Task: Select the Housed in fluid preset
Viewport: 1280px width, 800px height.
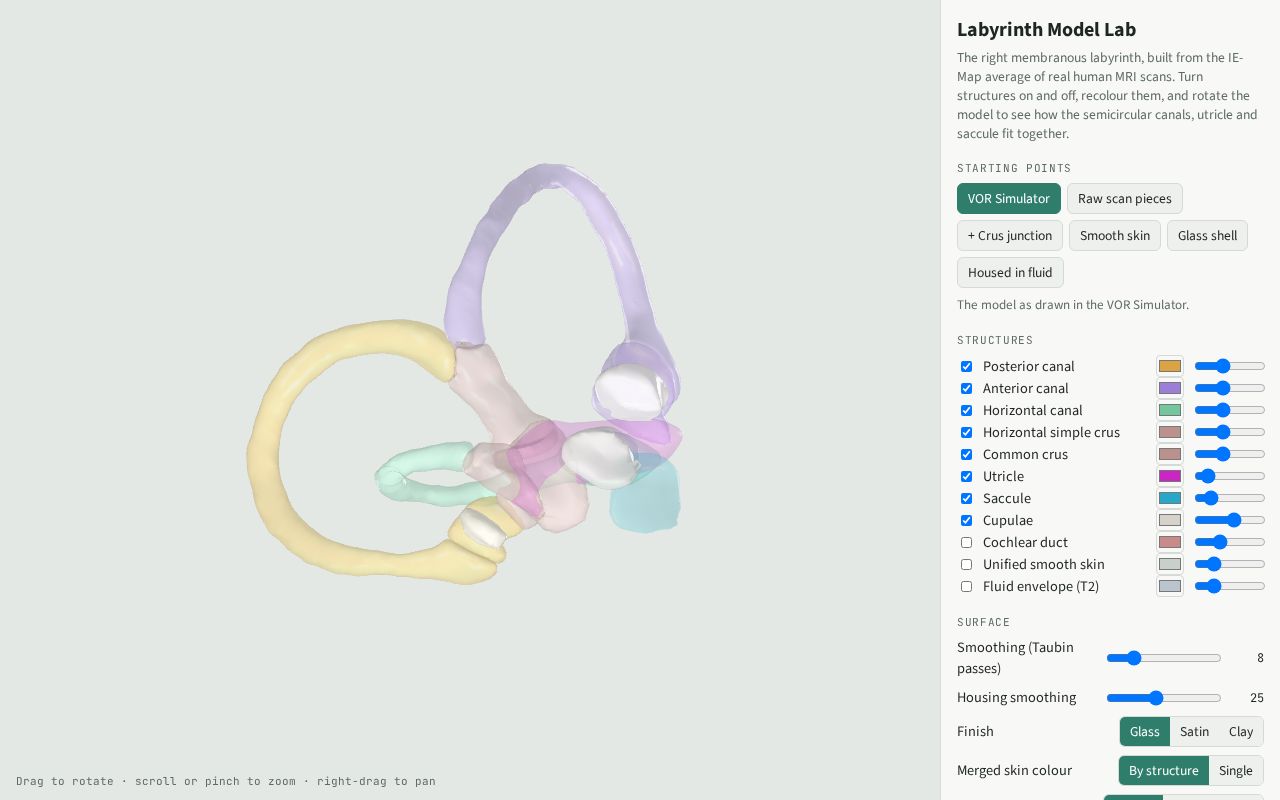Action: pyautogui.click(x=1010, y=272)
